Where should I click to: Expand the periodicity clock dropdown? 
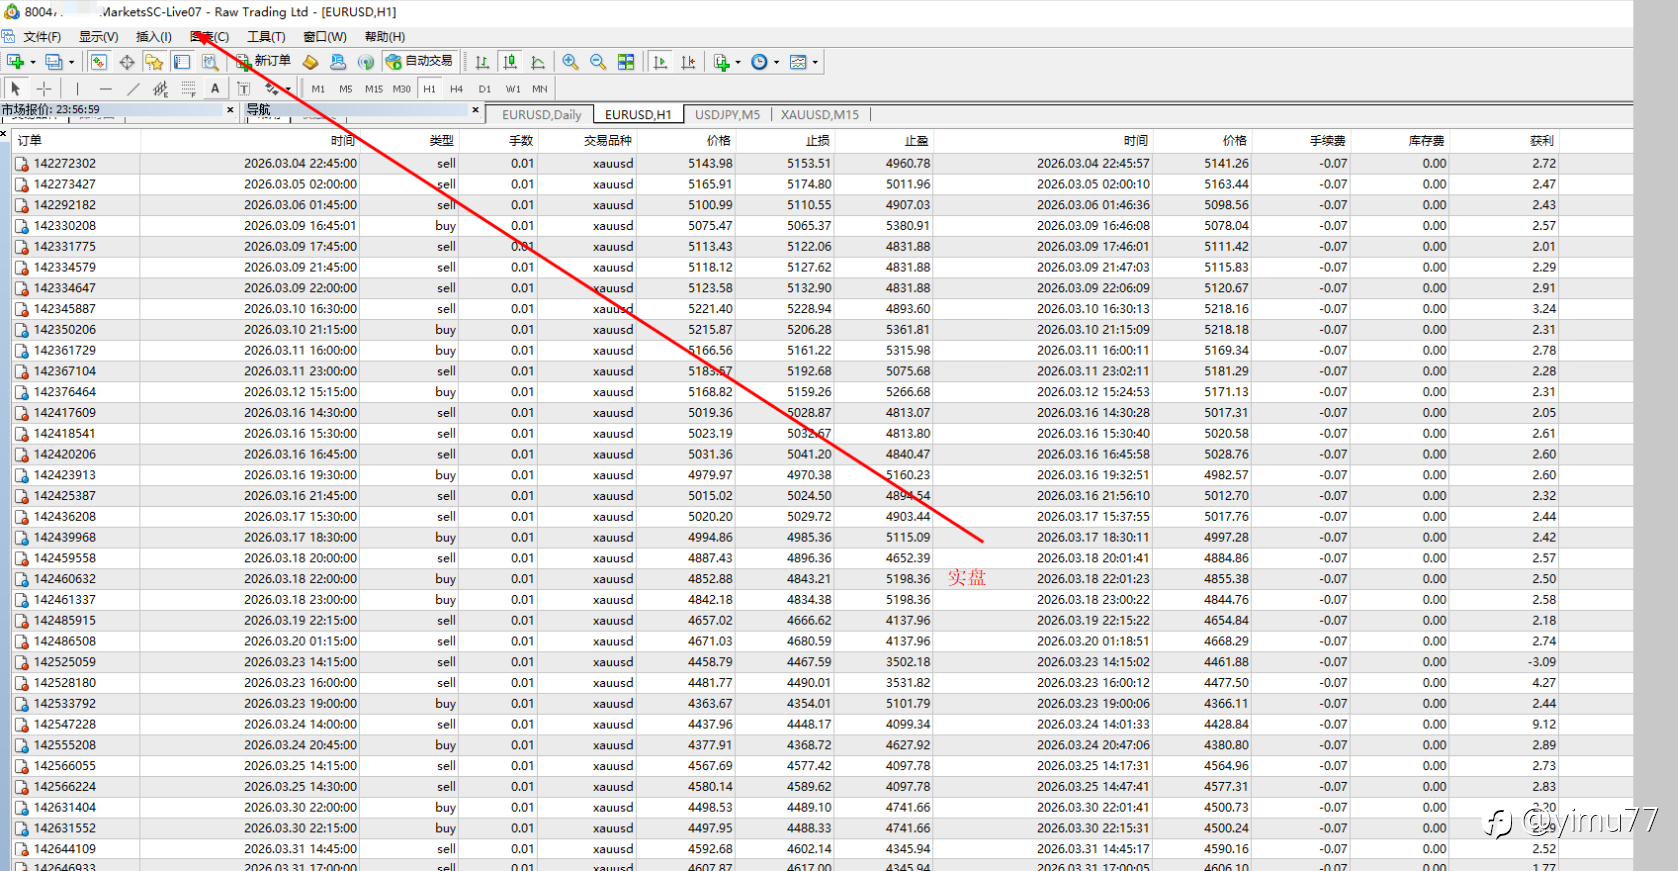[x=776, y=62]
